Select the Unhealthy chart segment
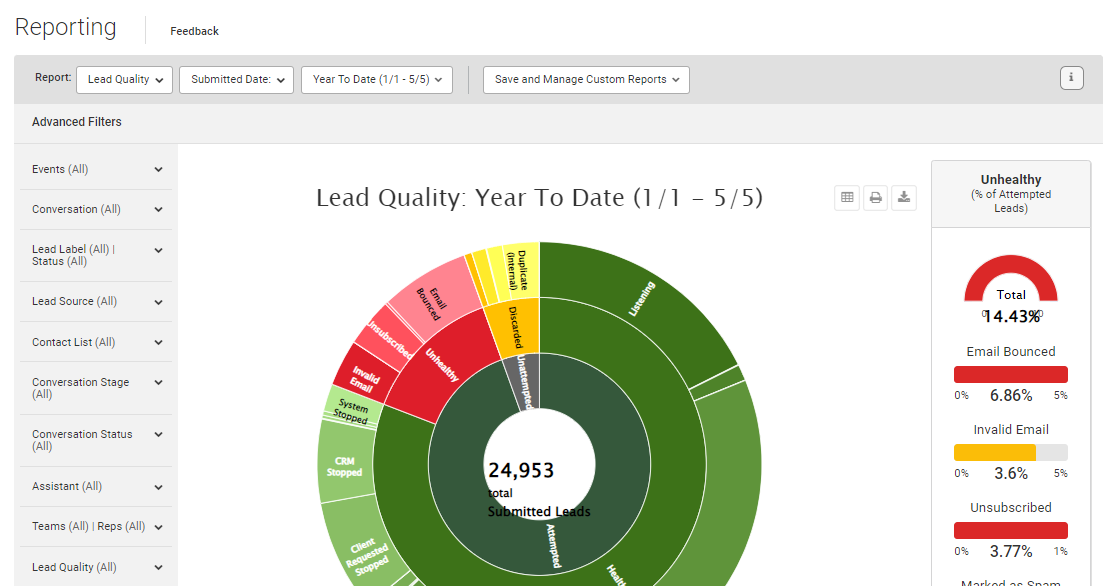The image size is (1106, 586). click(444, 365)
